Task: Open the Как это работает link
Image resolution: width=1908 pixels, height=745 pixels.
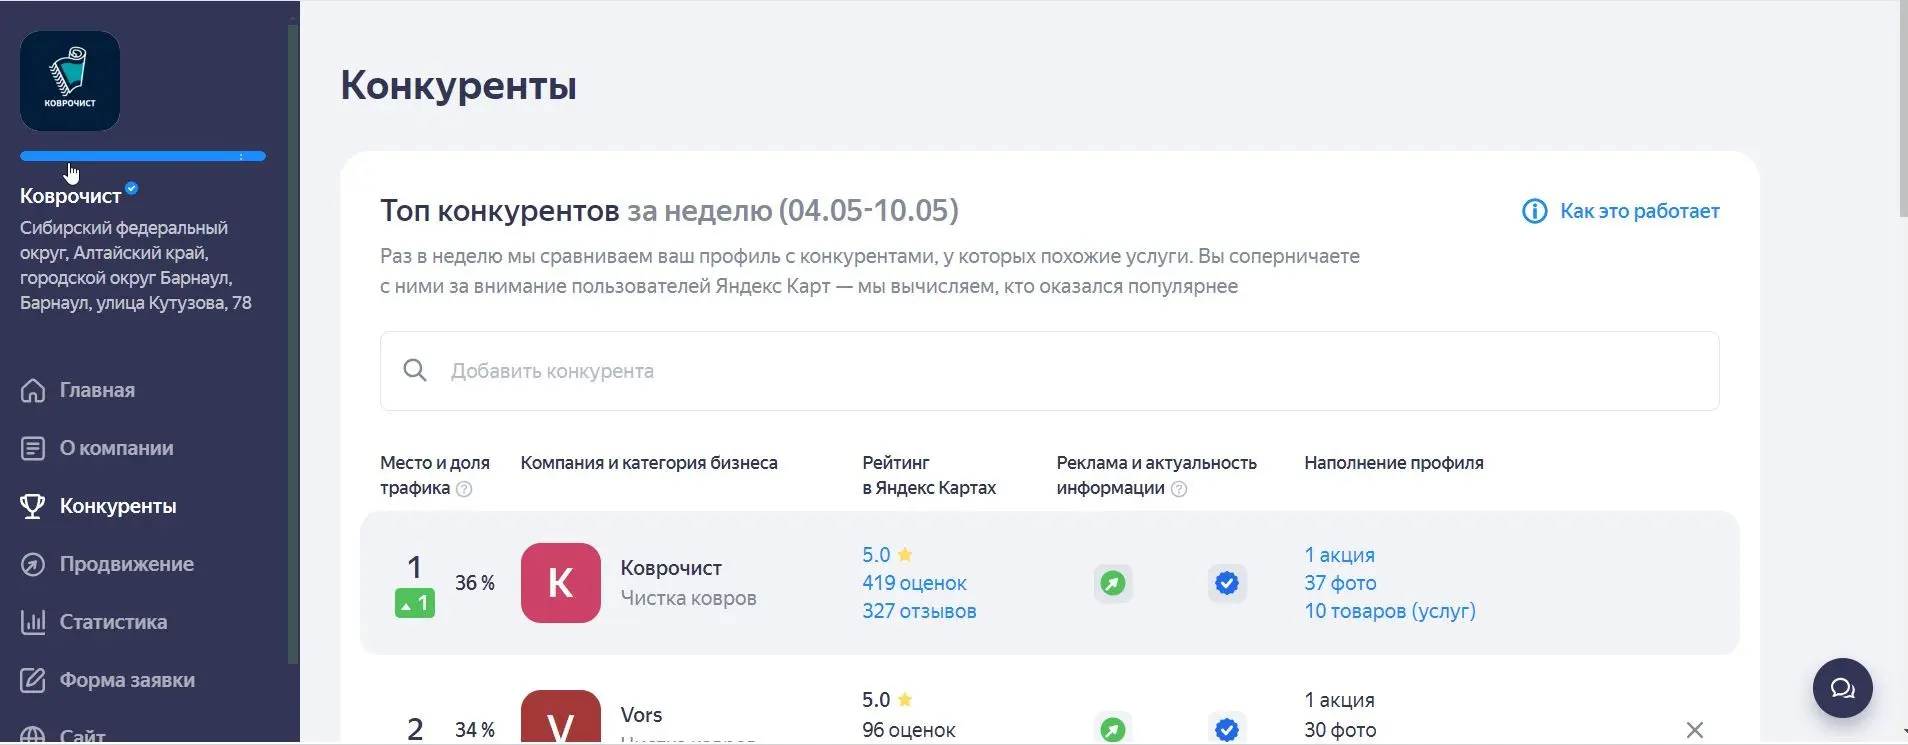Action: click(x=1640, y=211)
